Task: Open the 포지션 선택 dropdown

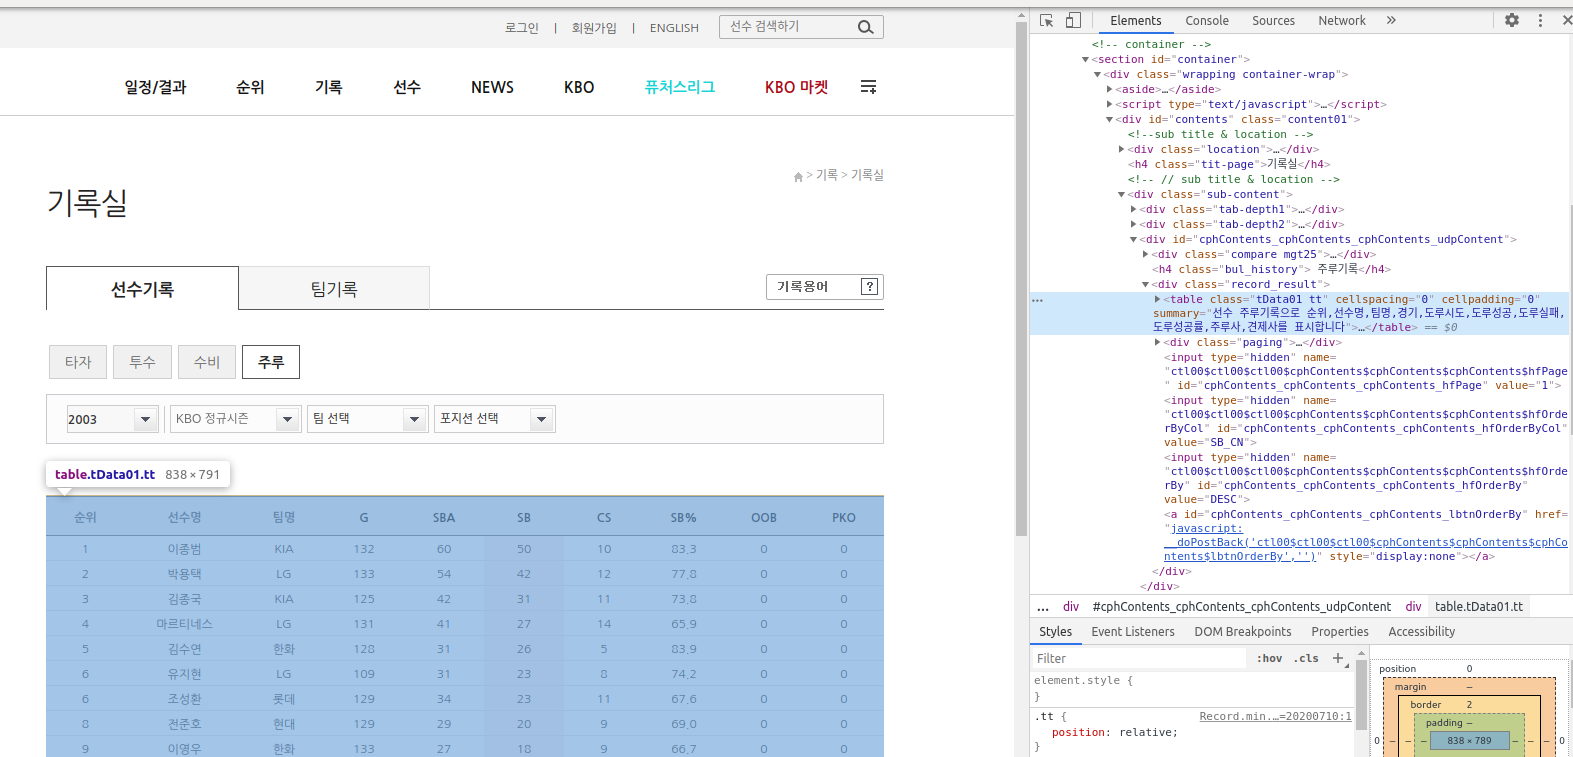Action: coord(495,419)
